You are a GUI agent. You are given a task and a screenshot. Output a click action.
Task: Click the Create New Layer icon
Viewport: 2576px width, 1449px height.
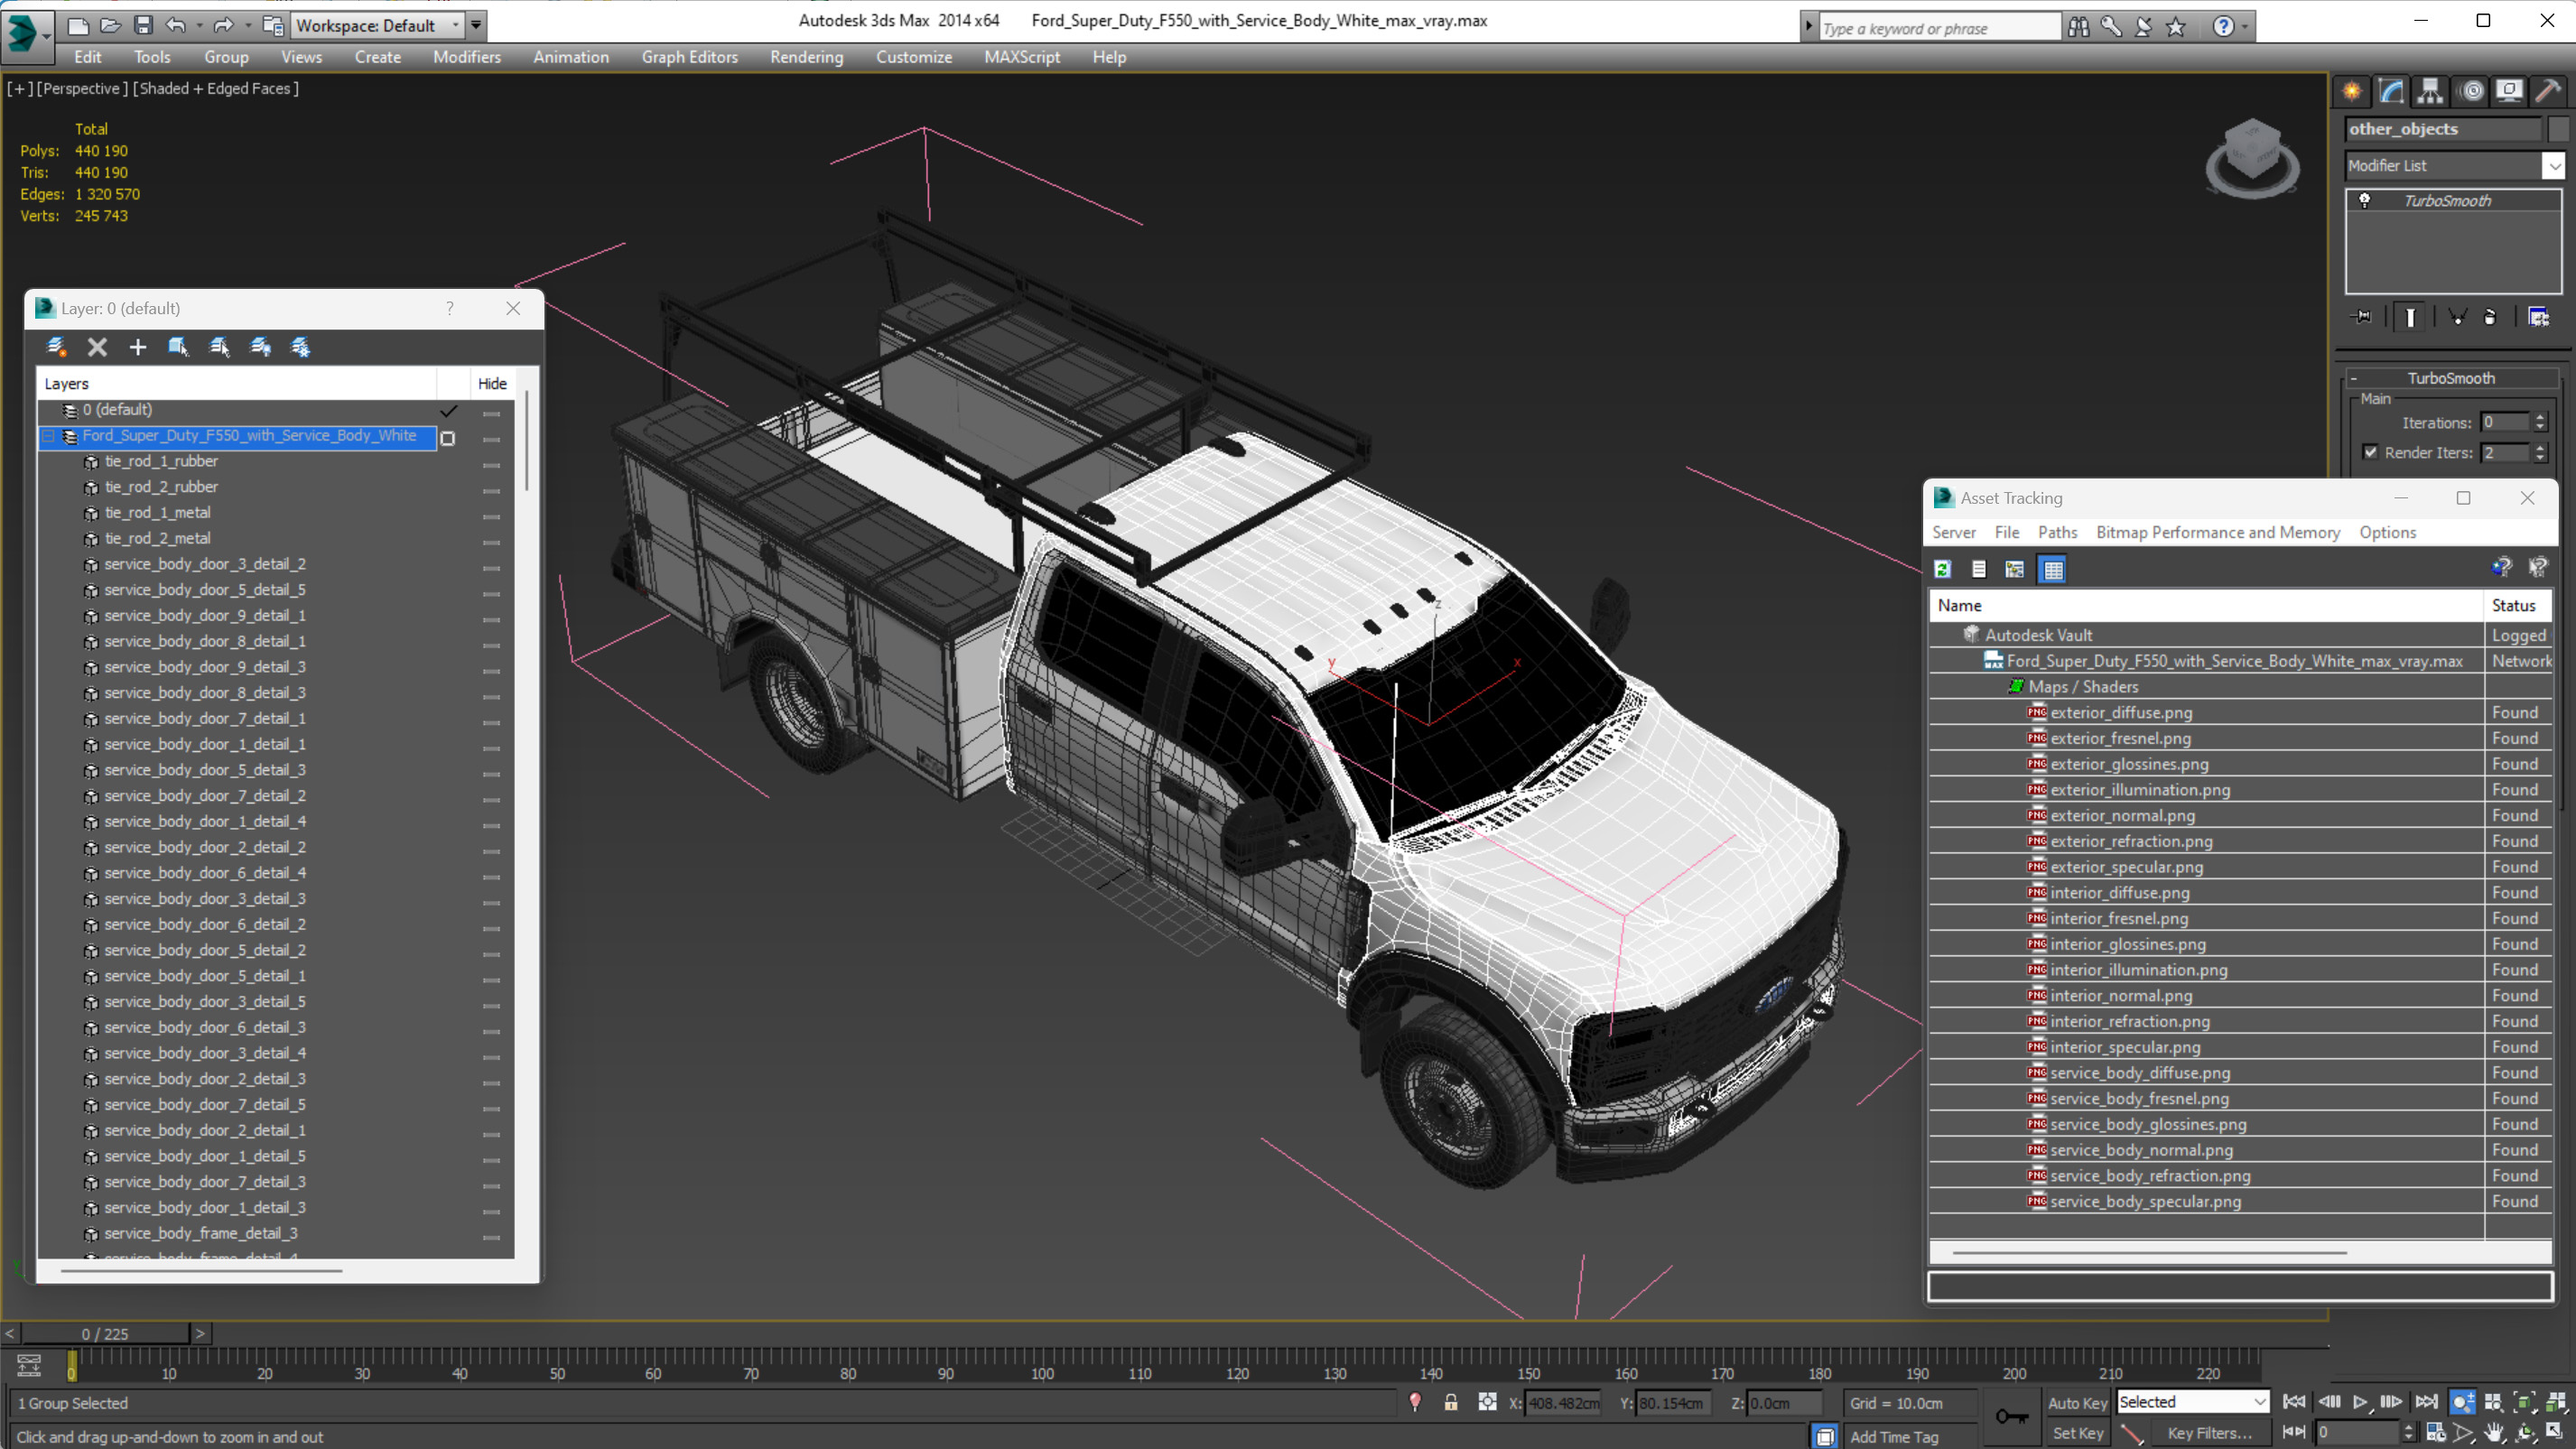pyautogui.click(x=57, y=347)
